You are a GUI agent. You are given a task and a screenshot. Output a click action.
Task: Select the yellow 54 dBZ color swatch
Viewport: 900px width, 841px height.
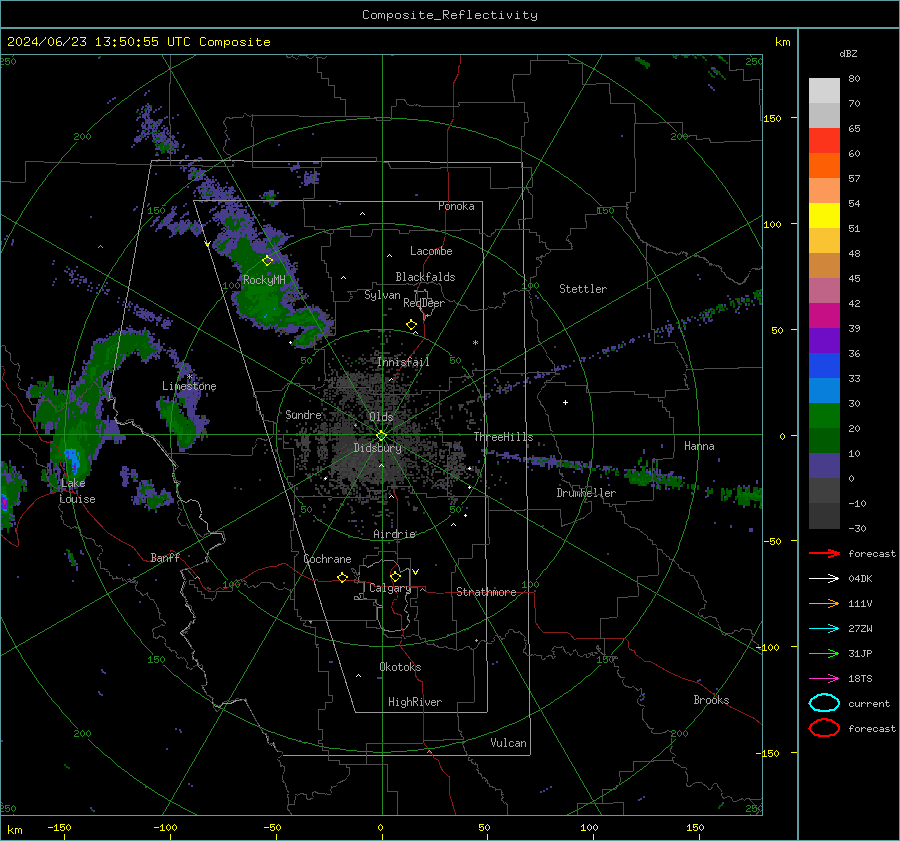(x=824, y=216)
